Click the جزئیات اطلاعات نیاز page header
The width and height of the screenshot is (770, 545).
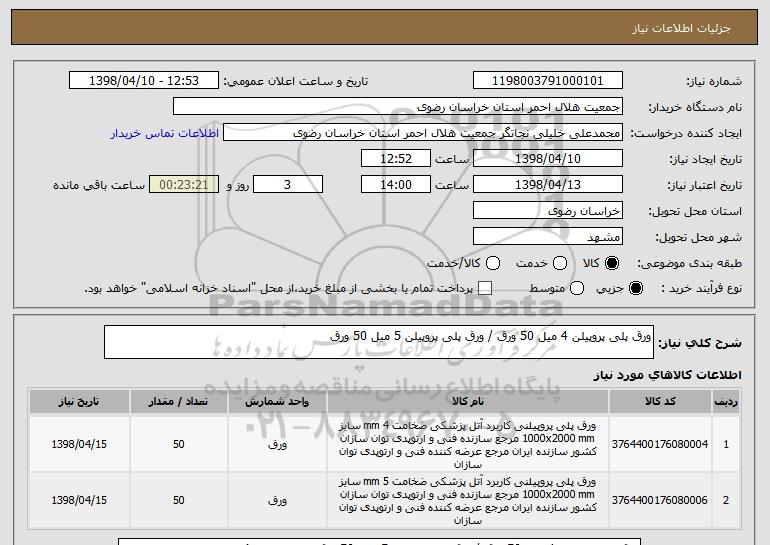[681, 28]
